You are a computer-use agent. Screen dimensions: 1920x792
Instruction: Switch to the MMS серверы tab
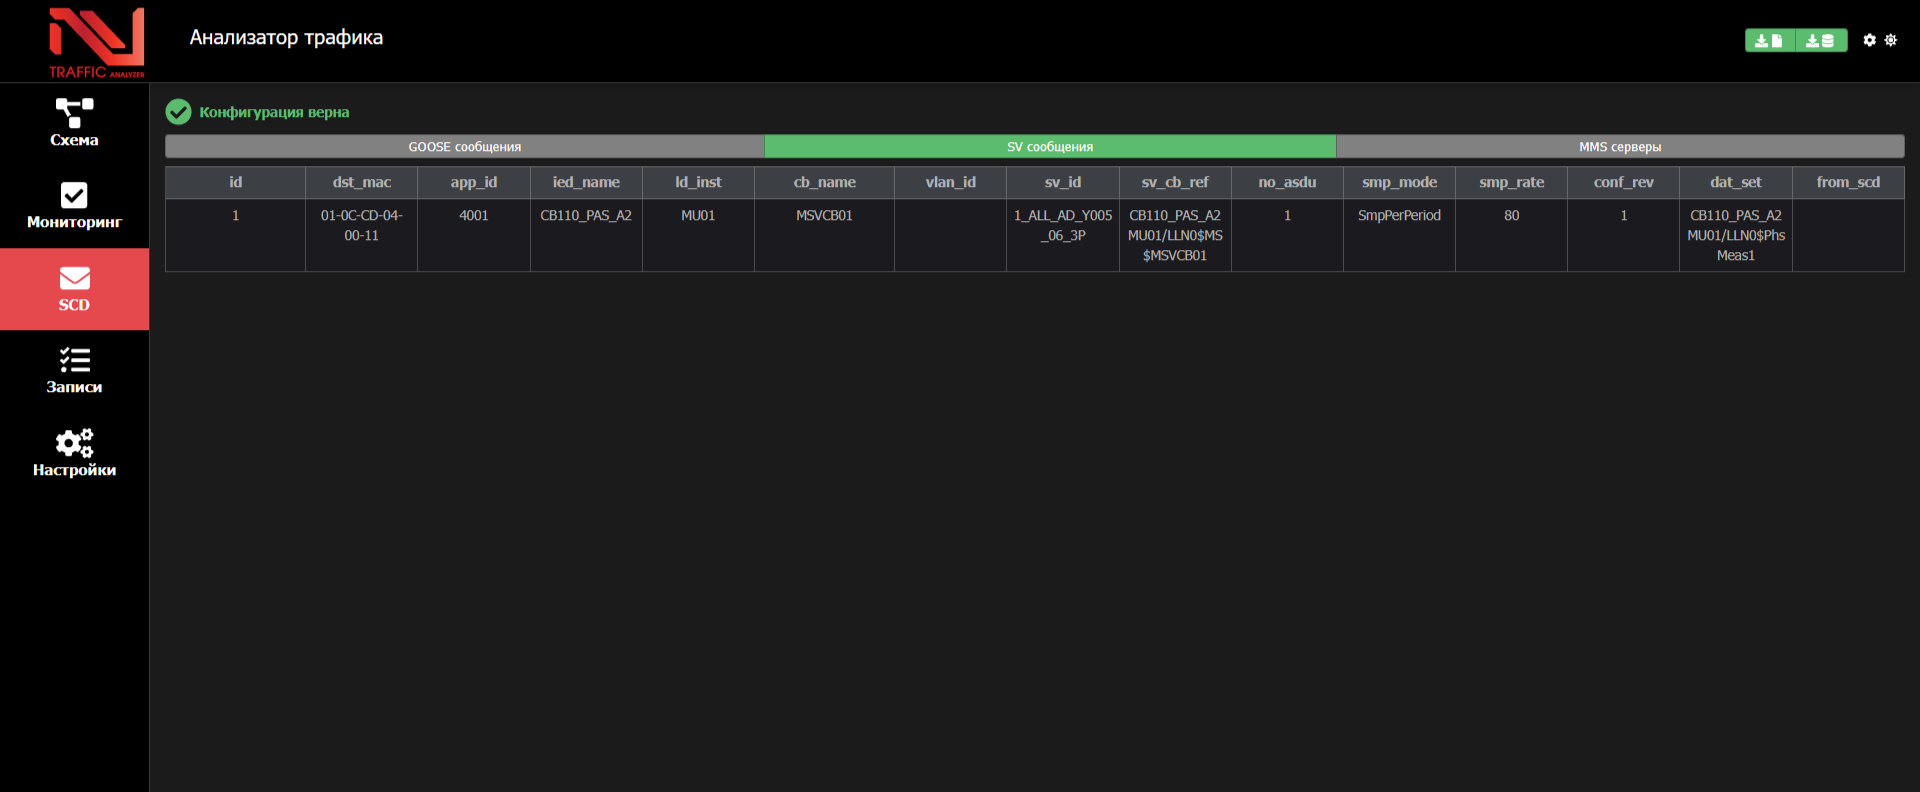coord(1619,147)
